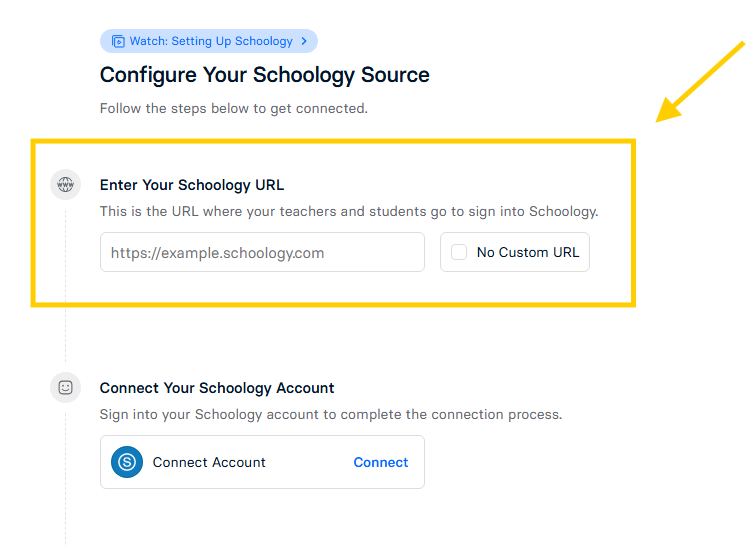Screen dimensions: 755x547
Task: Click the blue Connect link
Action: 380,462
